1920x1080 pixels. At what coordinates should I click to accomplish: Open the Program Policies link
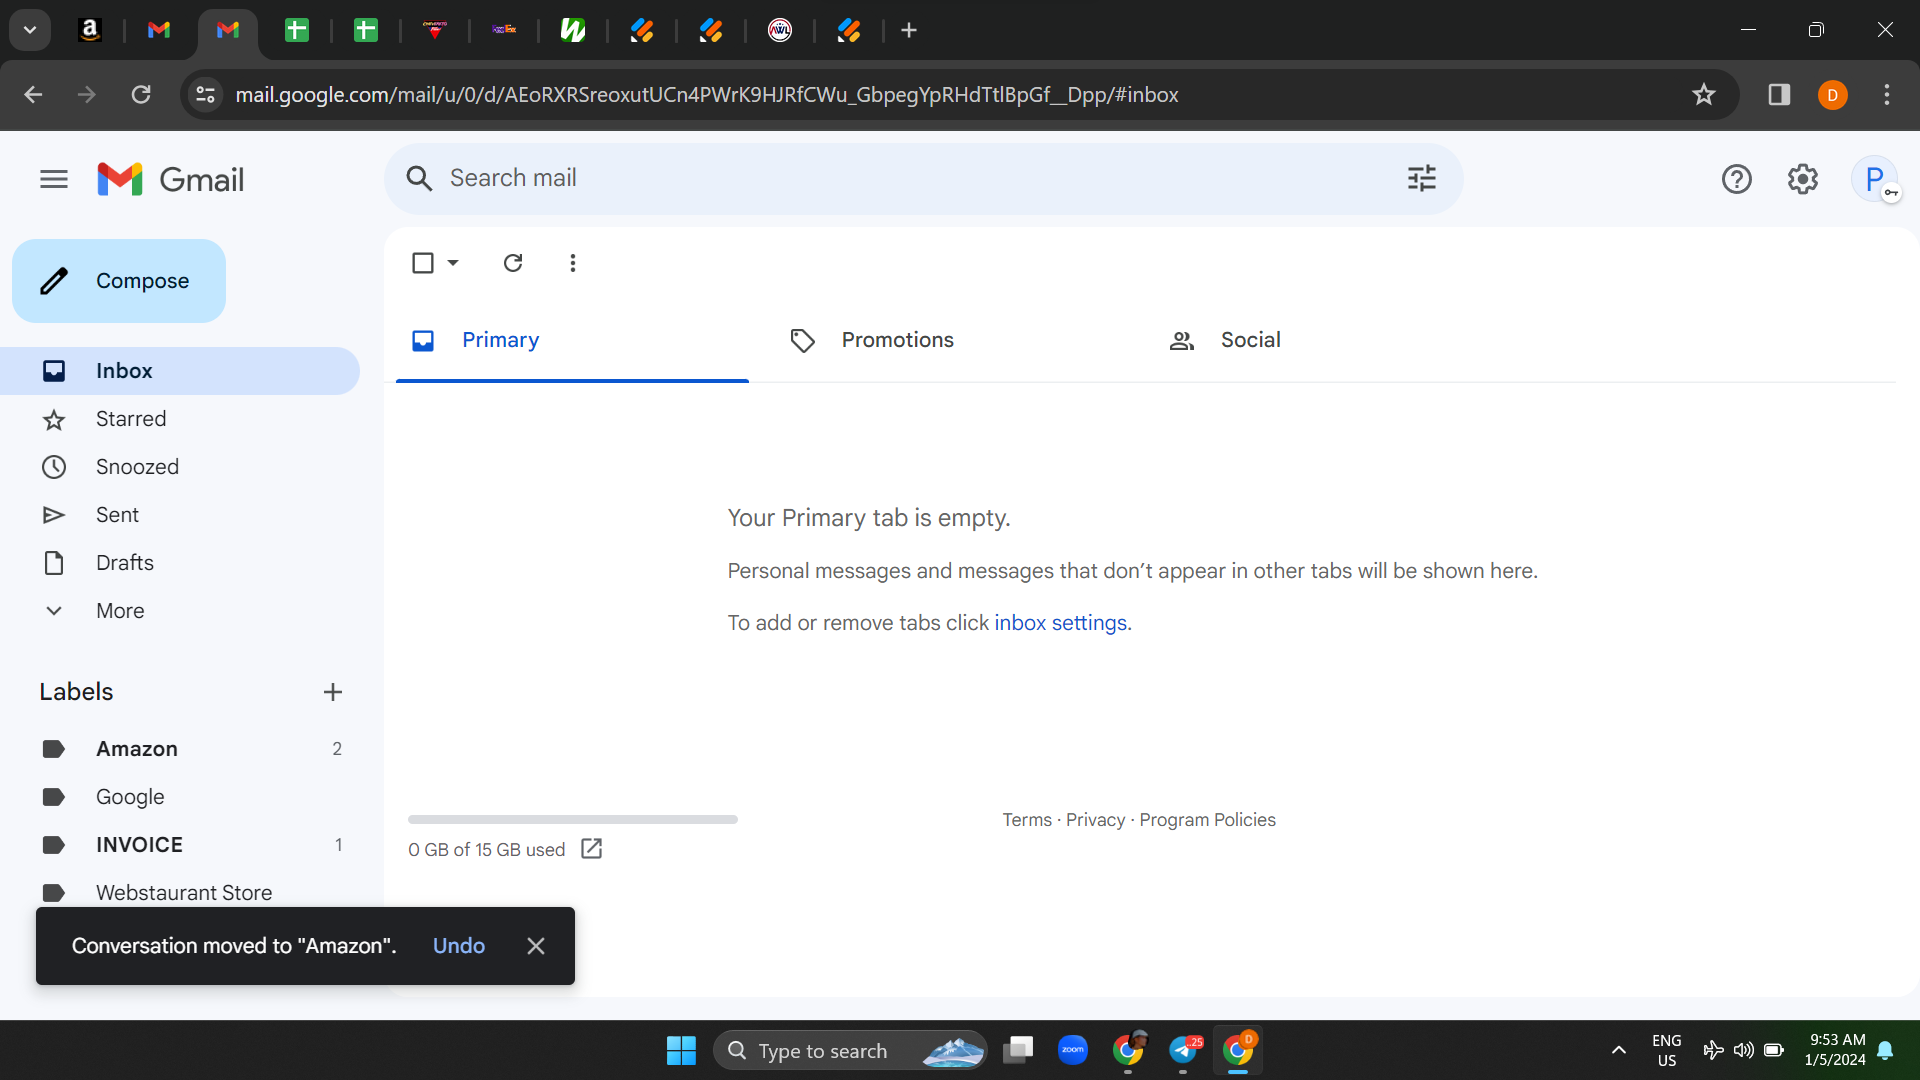(1207, 820)
